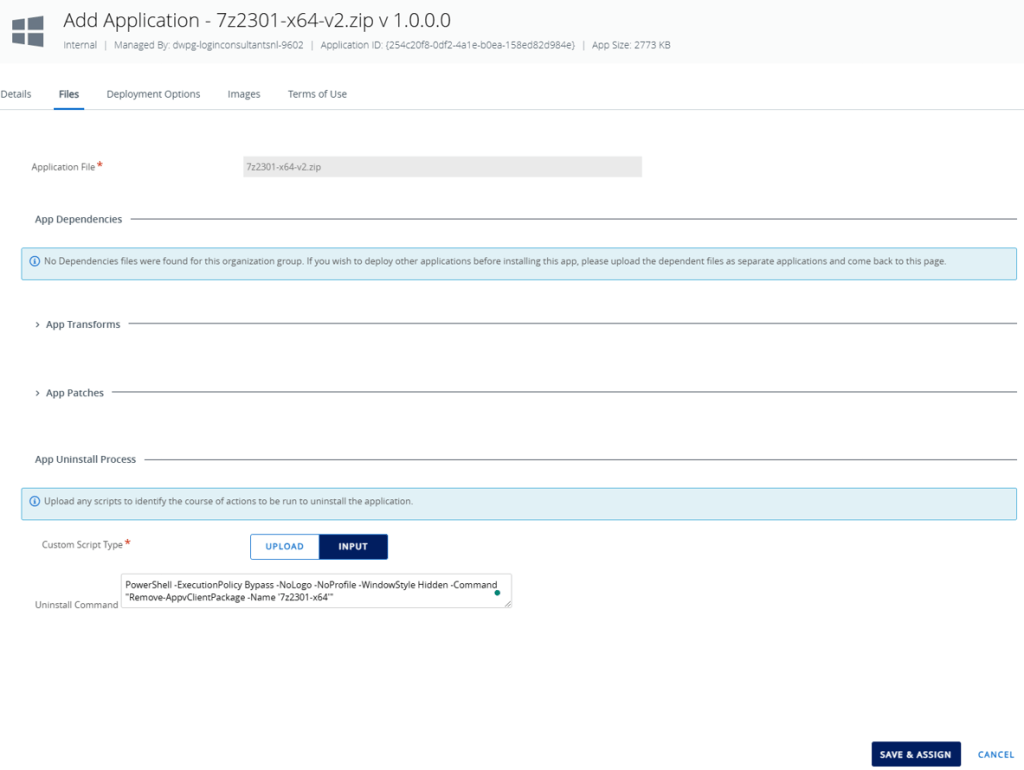The height and width of the screenshot is (770, 1024).
Task: Click the App Uninstall Process heading
Action: click(x=85, y=459)
